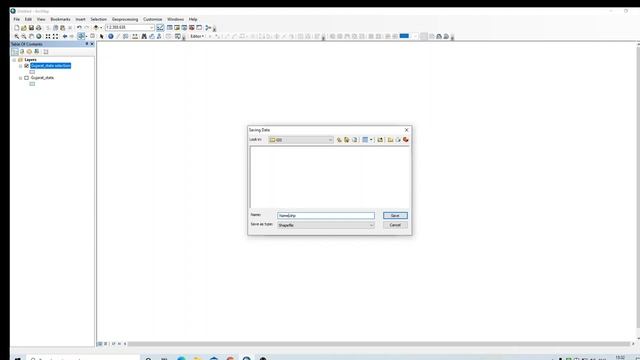Close the Saving Data dialog
Image resolution: width=640 pixels, height=360 pixels.
407,130
